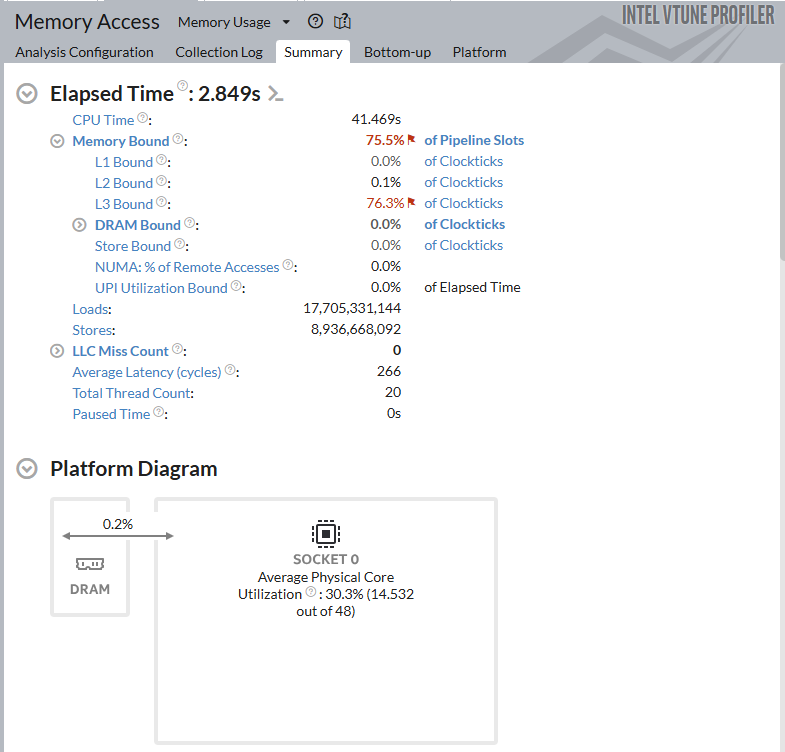
Task: Switch to the Analysis Configuration tab
Action: point(84,52)
